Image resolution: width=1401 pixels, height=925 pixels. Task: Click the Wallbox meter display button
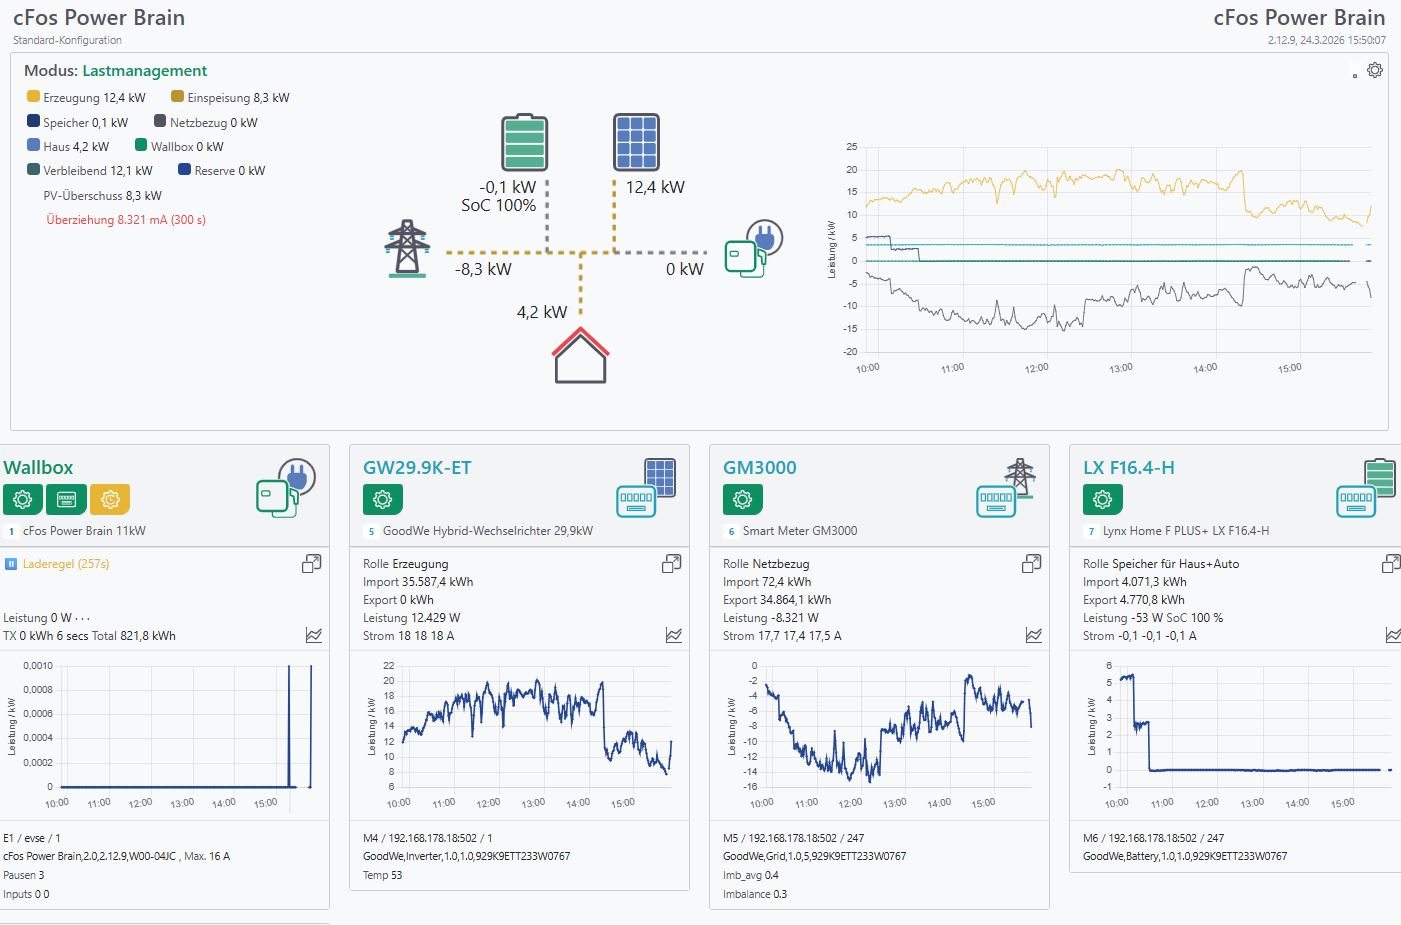66,498
